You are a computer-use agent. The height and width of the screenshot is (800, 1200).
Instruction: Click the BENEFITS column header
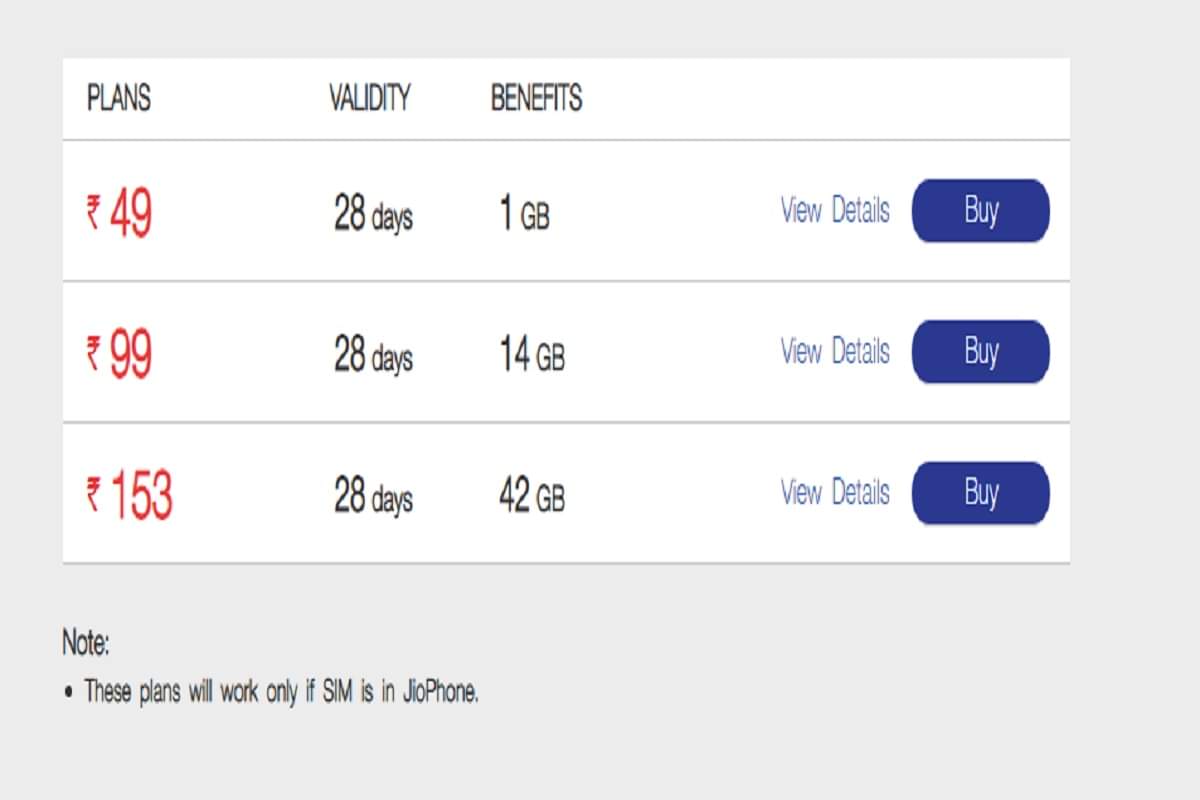coord(536,98)
